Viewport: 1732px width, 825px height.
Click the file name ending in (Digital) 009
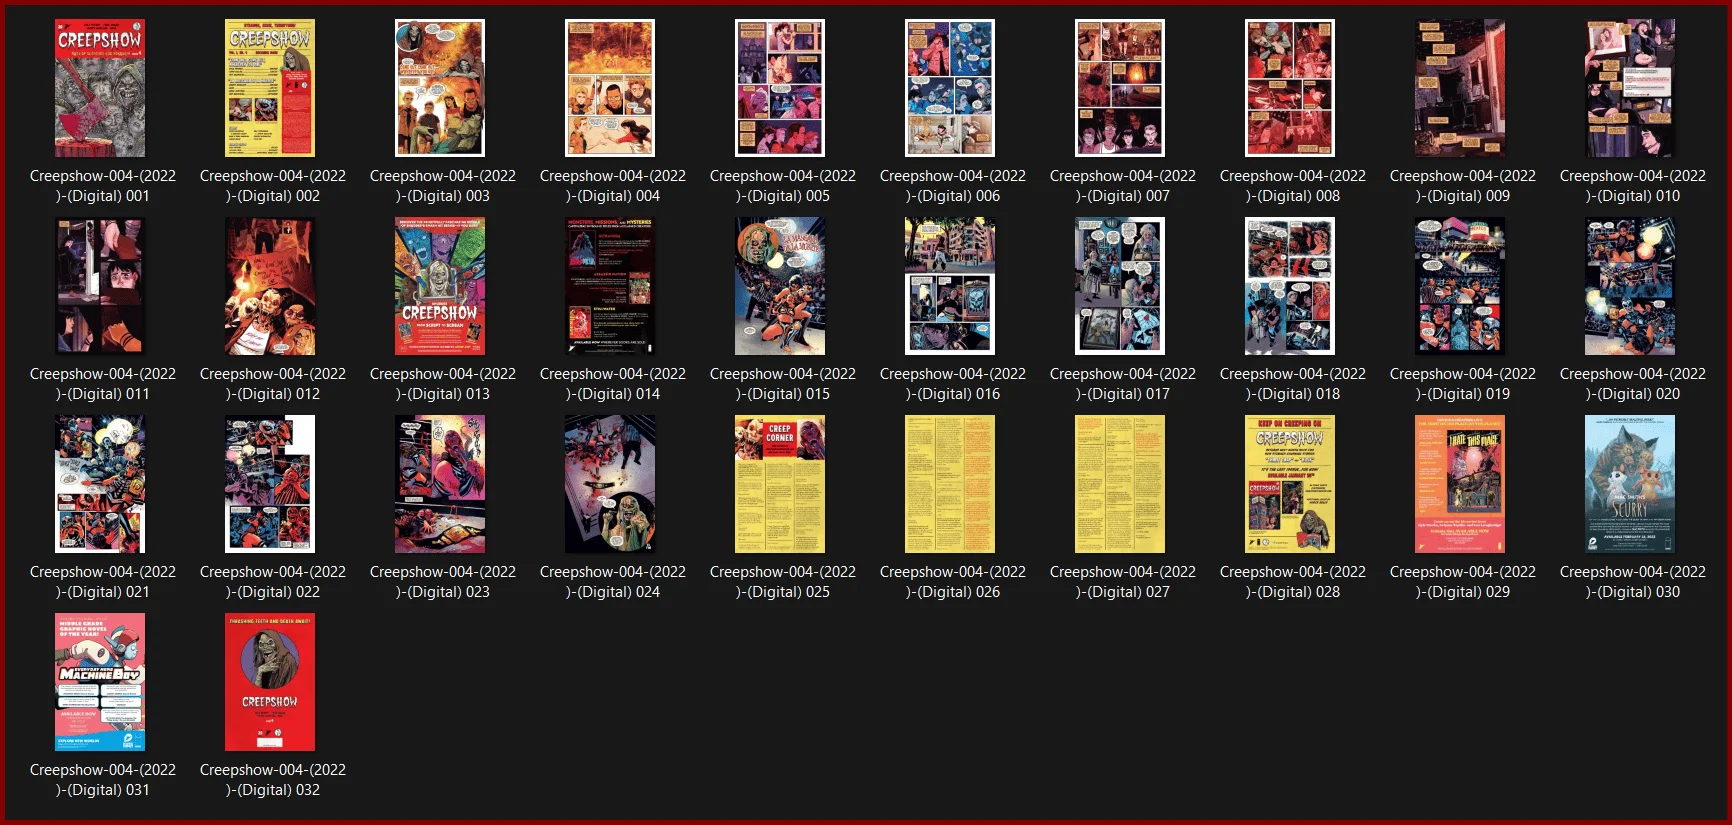(1463, 186)
